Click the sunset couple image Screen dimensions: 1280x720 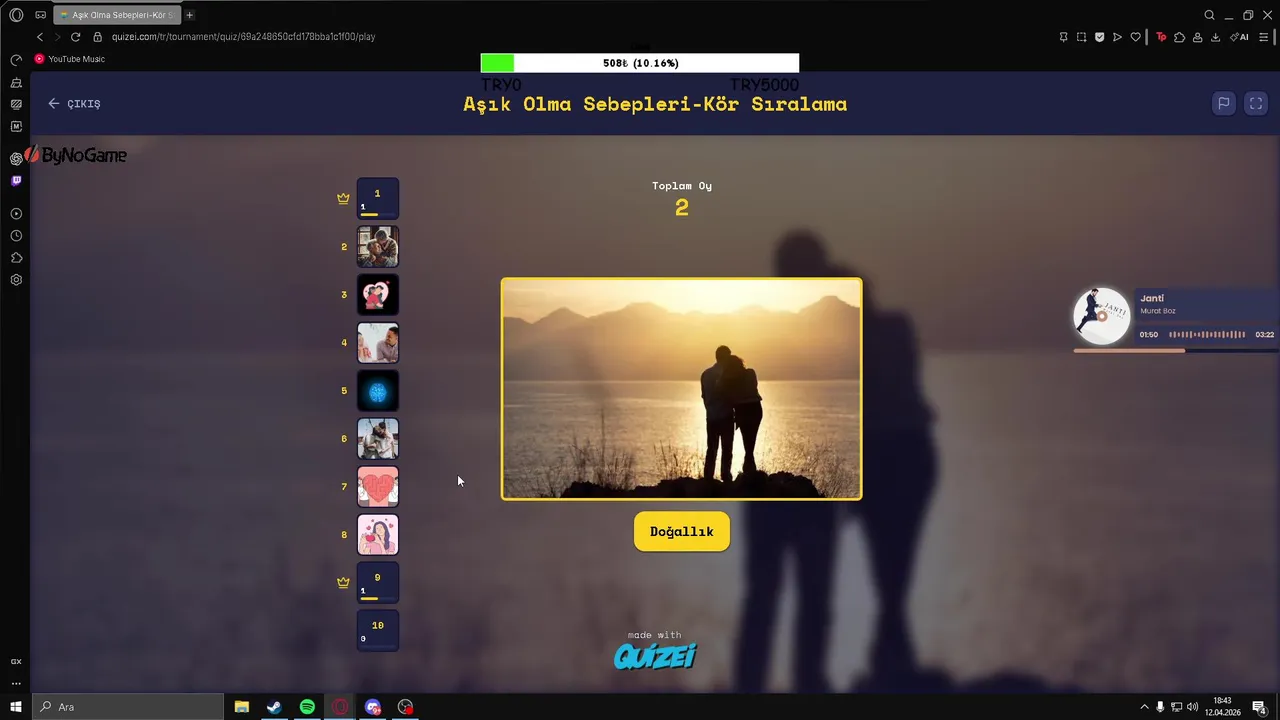[681, 389]
